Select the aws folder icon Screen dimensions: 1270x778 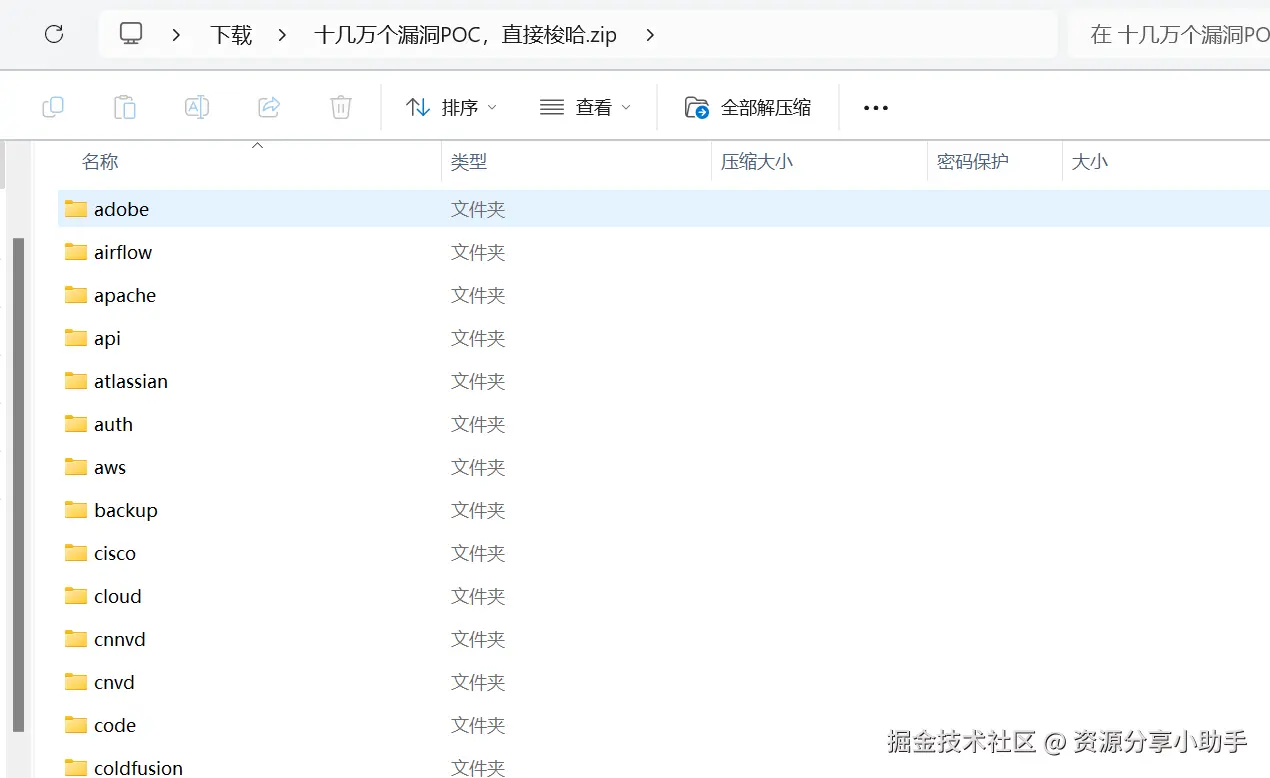(x=76, y=467)
